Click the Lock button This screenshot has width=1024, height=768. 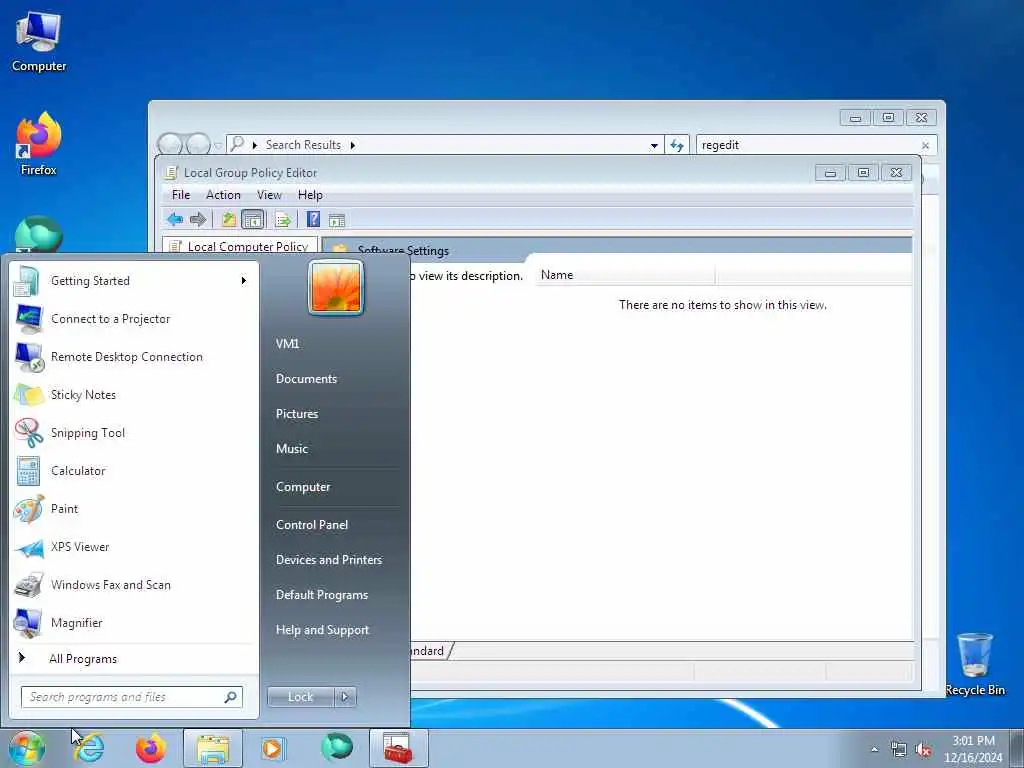[300, 697]
